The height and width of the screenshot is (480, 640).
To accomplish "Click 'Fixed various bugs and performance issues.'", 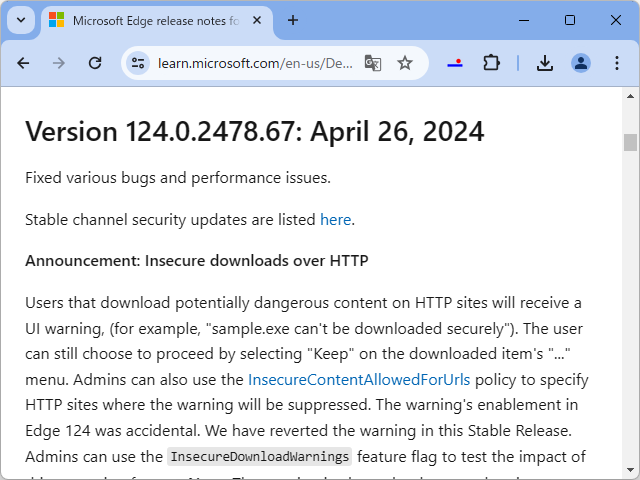I will [178, 178].
